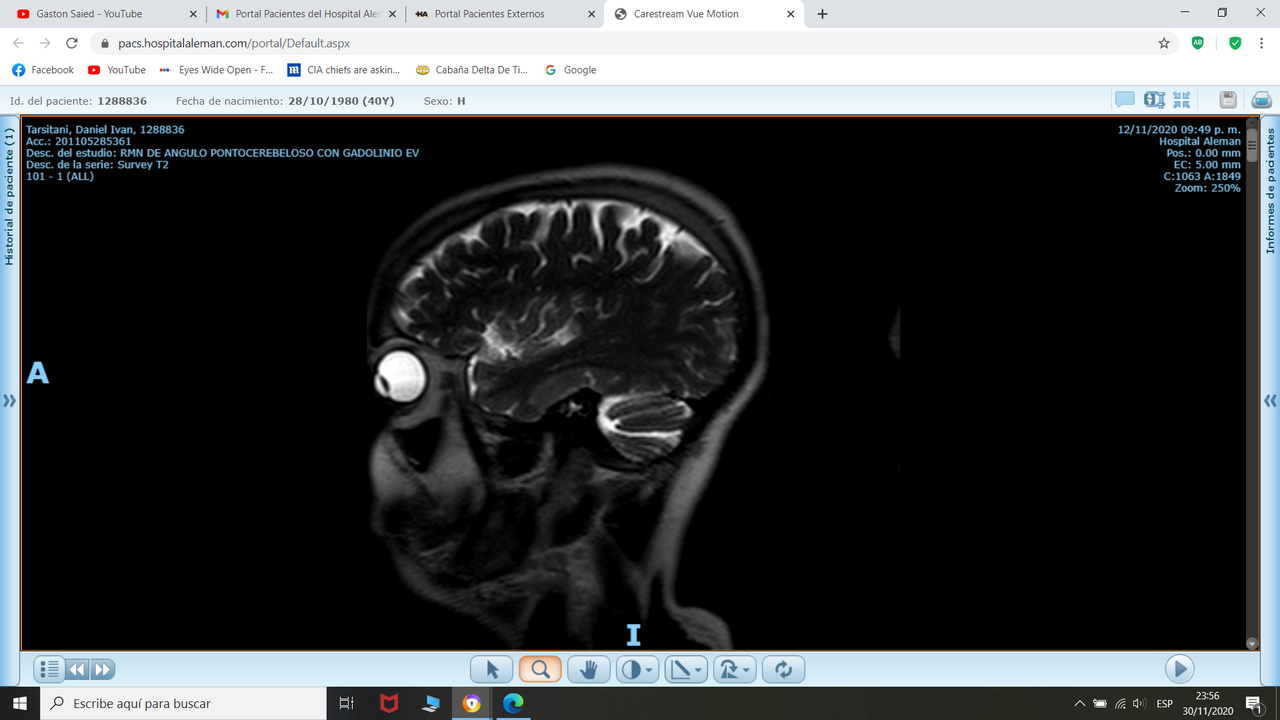Expand the Informes de pacientes side panel

coord(1271,190)
